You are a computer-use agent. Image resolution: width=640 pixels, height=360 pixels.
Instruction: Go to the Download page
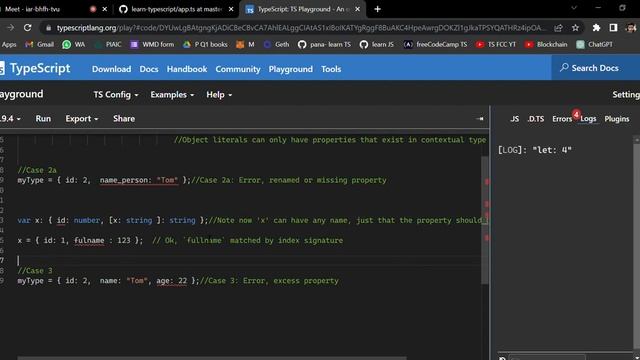[111, 69]
